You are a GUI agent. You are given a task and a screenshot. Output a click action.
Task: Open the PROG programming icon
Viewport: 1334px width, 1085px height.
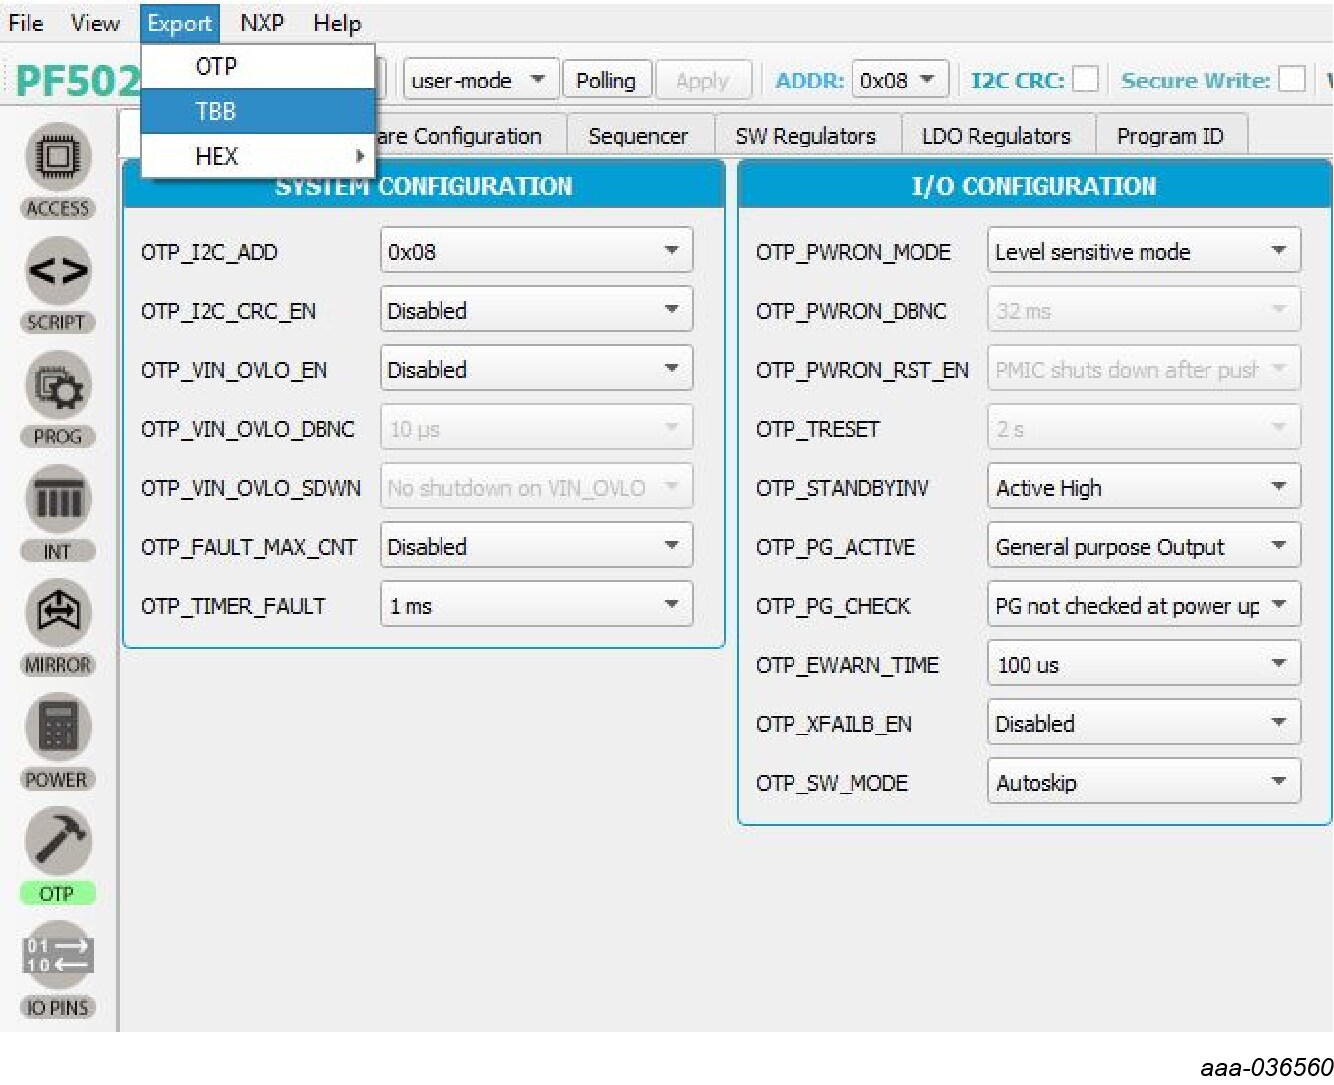point(57,386)
